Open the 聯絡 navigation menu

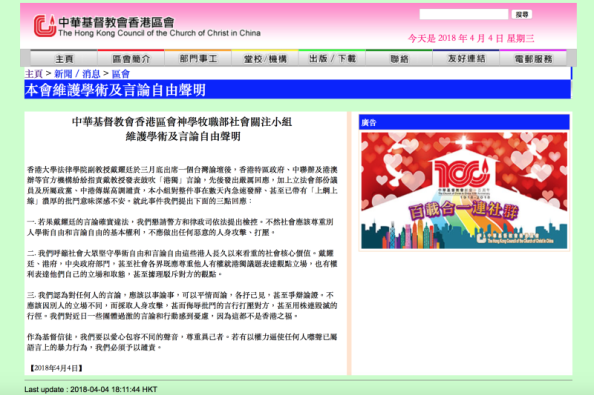pos(399,59)
